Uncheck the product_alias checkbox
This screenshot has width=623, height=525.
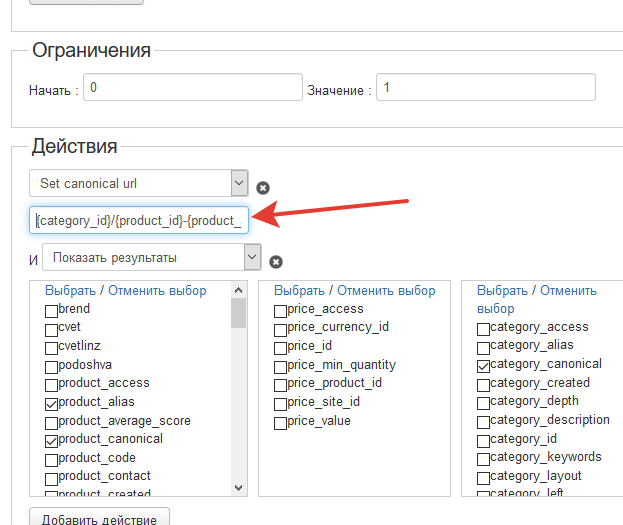[x=52, y=403]
